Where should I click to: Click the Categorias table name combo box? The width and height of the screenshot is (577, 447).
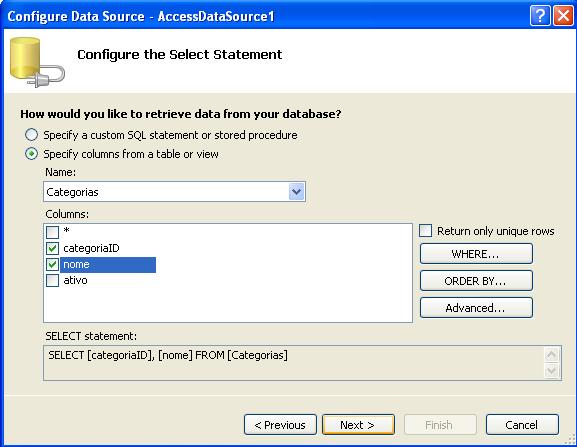click(174, 192)
